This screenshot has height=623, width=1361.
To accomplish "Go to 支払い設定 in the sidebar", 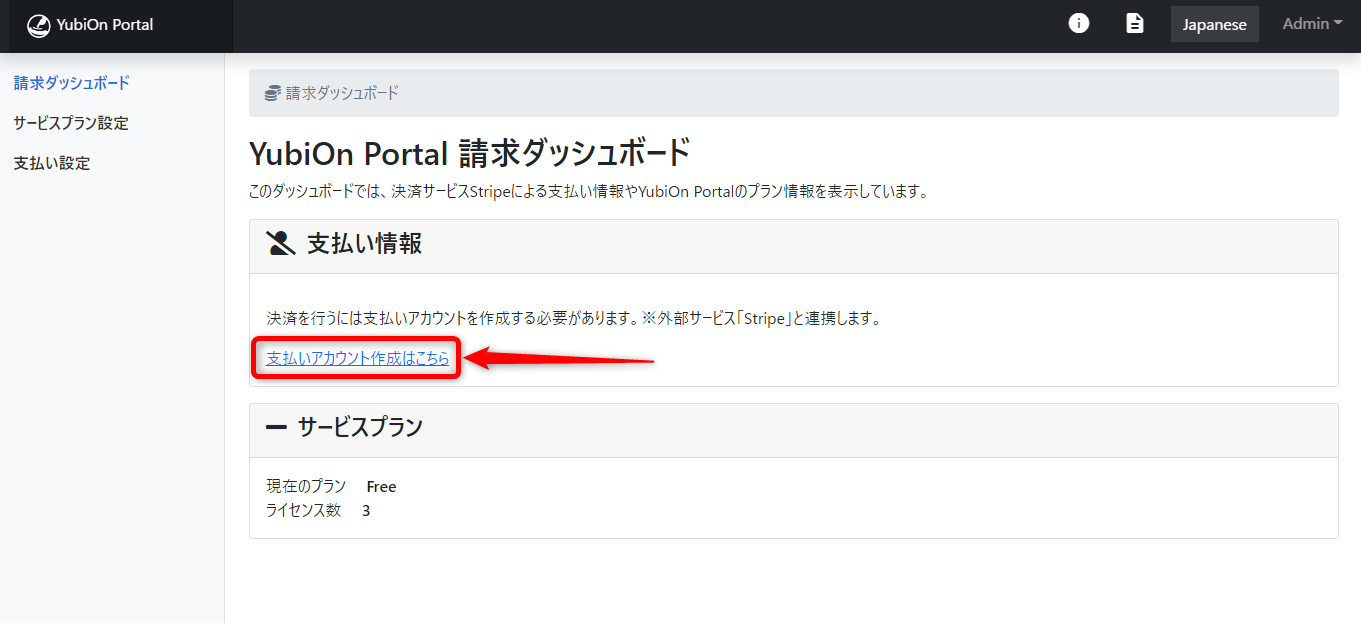I will (52, 163).
